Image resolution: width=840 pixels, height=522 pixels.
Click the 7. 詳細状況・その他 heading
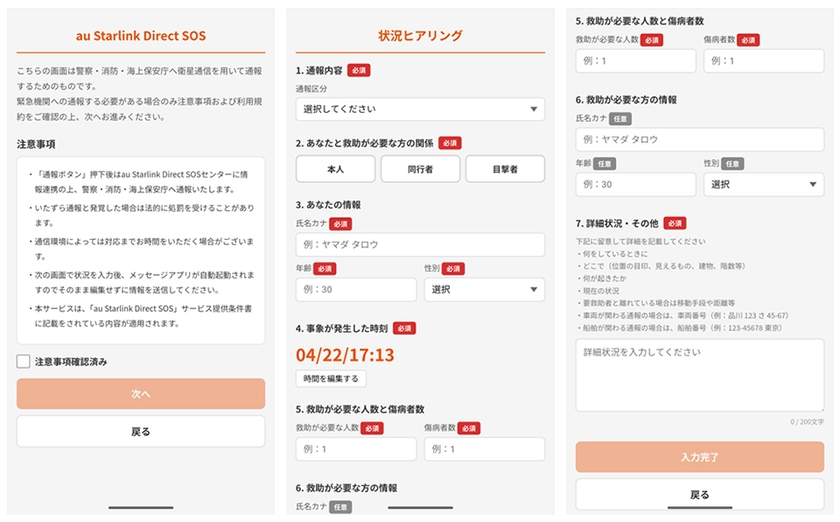[x=617, y=223]
